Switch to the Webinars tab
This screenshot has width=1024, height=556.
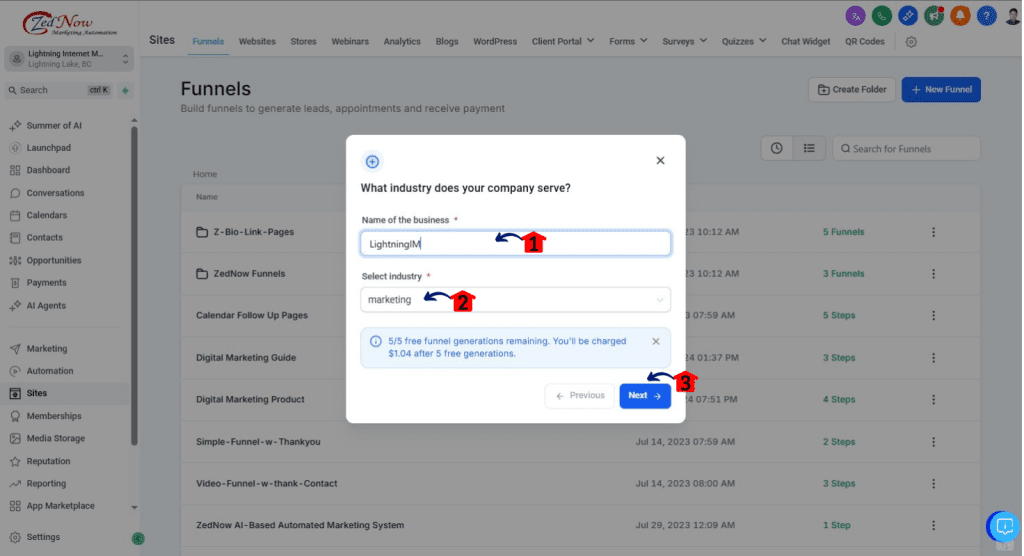[349, 41]
